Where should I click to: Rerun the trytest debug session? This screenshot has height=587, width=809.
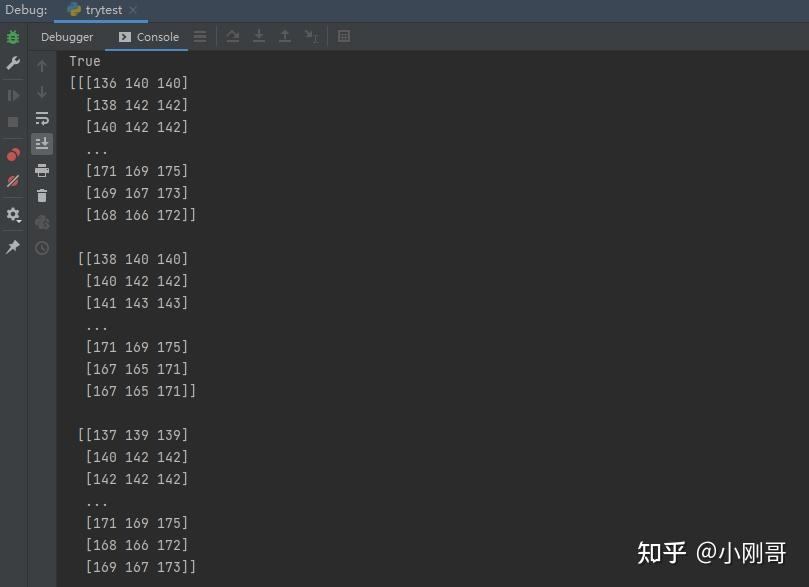pos(12,37)
